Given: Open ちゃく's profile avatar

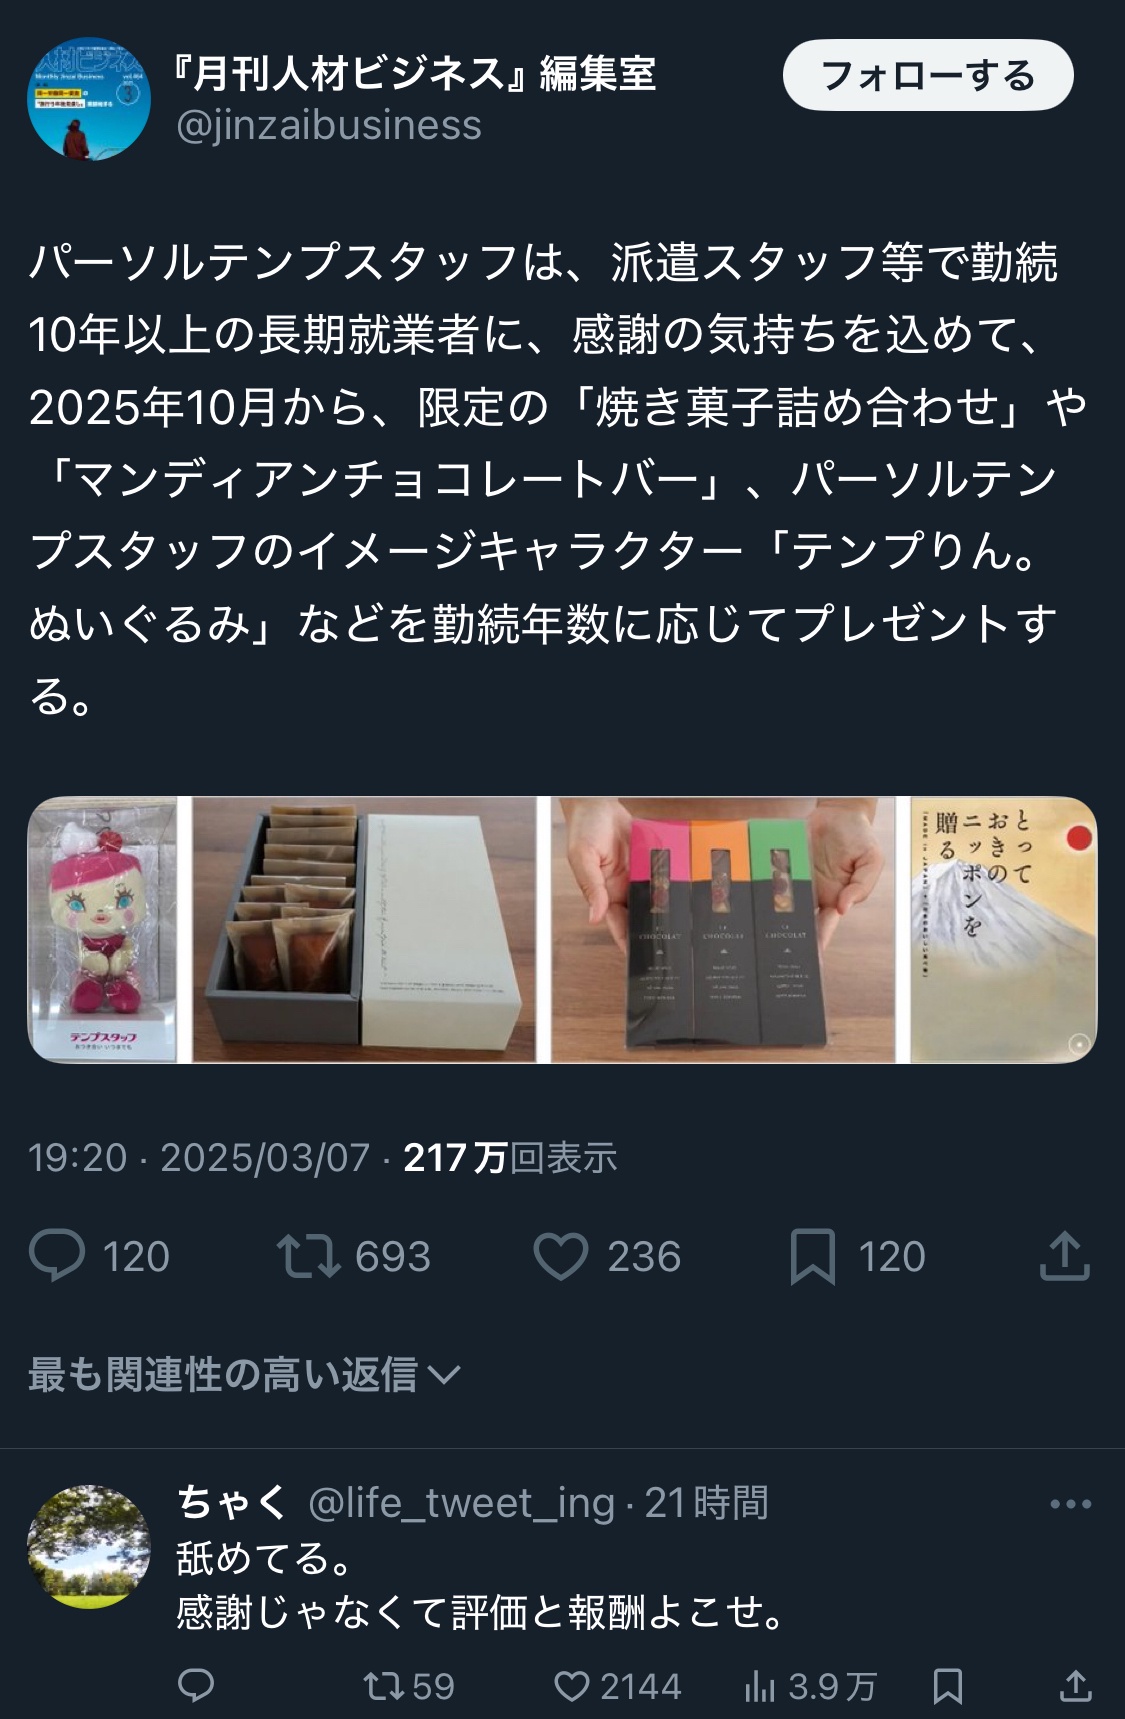Looking at the screenshot, I should (x=89, y=1547).
